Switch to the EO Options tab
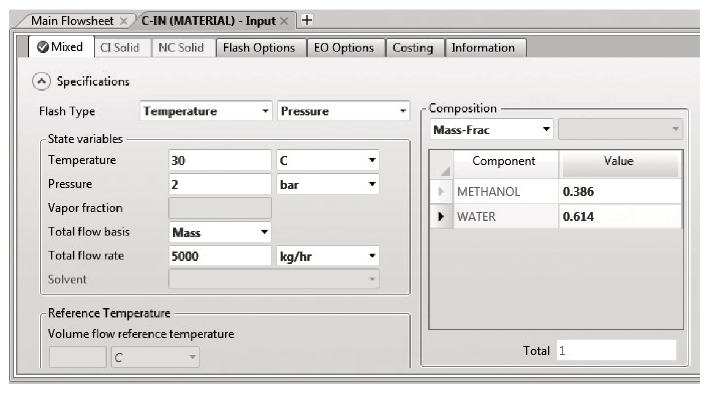Viewport: 721px width, 397px height. (x=344, y=48)
